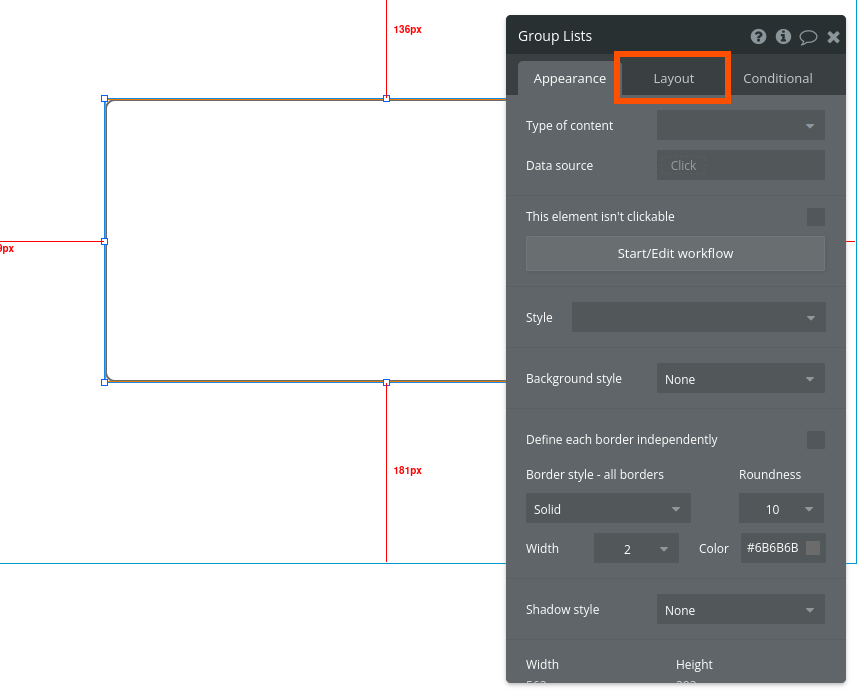Switch to the Appearance tab
This screenshot has height=697, width=864.
[569, 78]
